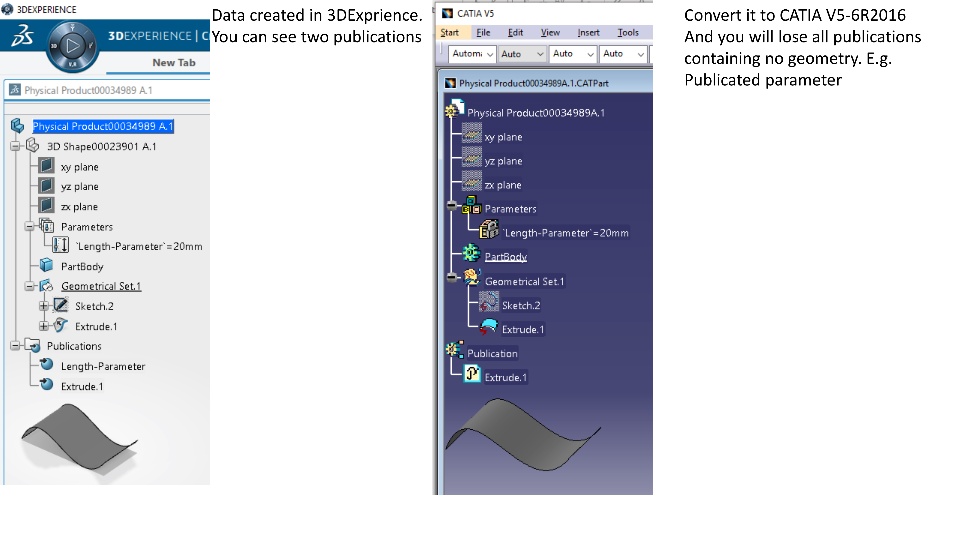Image resolution: width=960 pixels, height=540 pixels.
Task: Click the 3DEXPERIENCE surface preview thumbnail
Action: point(80,437)
